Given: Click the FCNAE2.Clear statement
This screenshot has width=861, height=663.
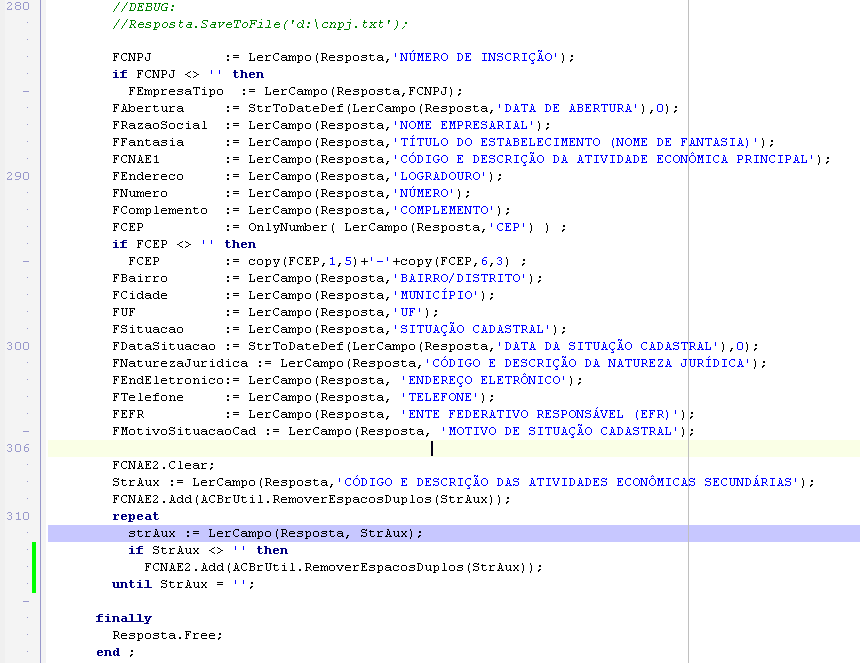Looking at the screenshot, I should coord(163,466).
